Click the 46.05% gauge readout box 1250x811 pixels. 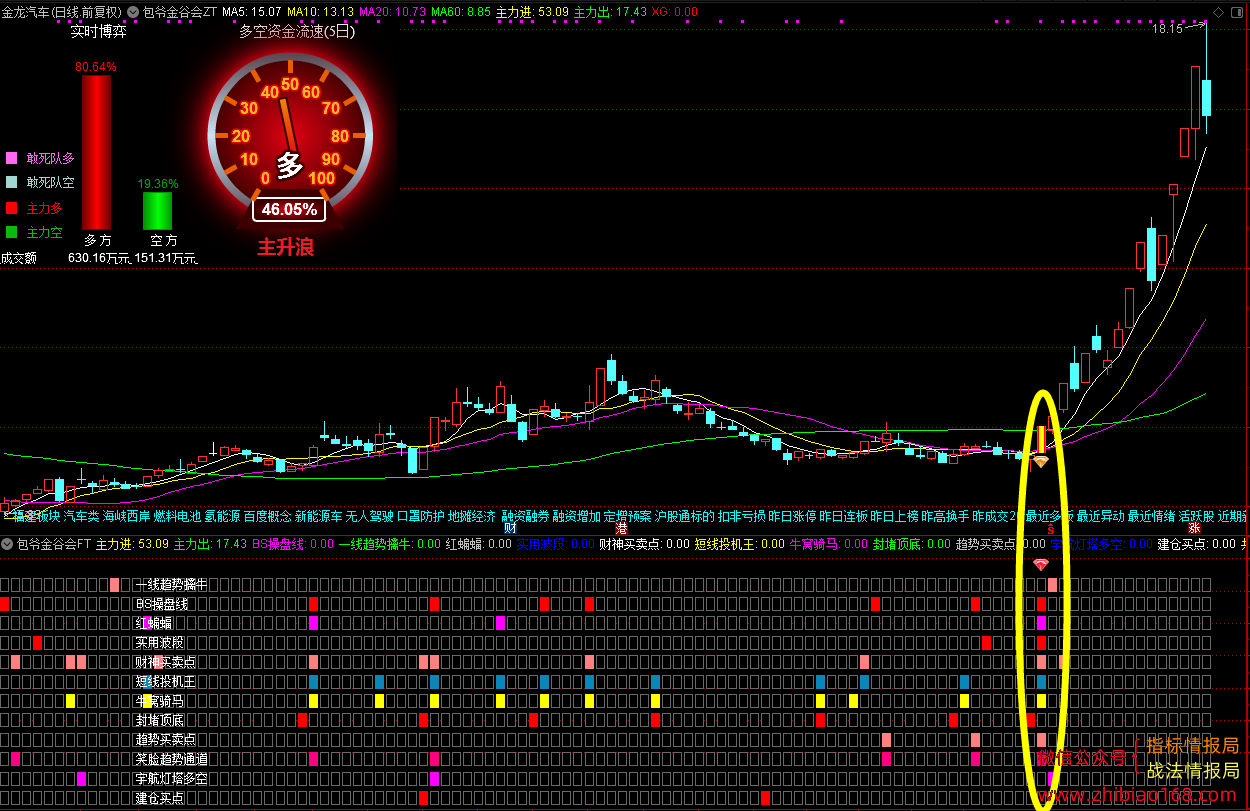click(290, 210)
